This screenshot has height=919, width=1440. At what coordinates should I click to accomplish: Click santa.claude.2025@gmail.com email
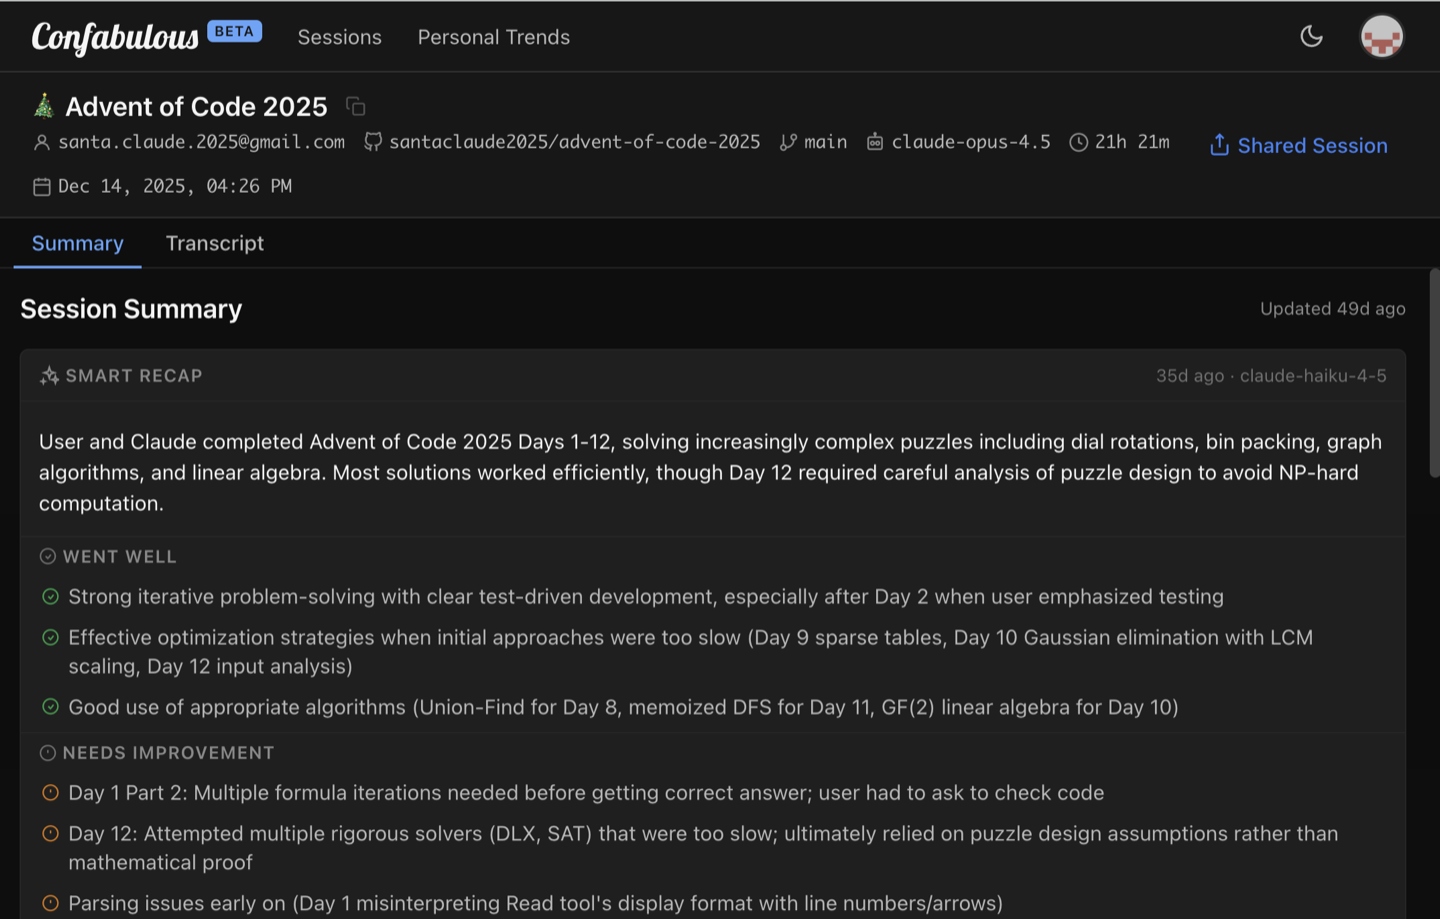(x=202, y=142)
